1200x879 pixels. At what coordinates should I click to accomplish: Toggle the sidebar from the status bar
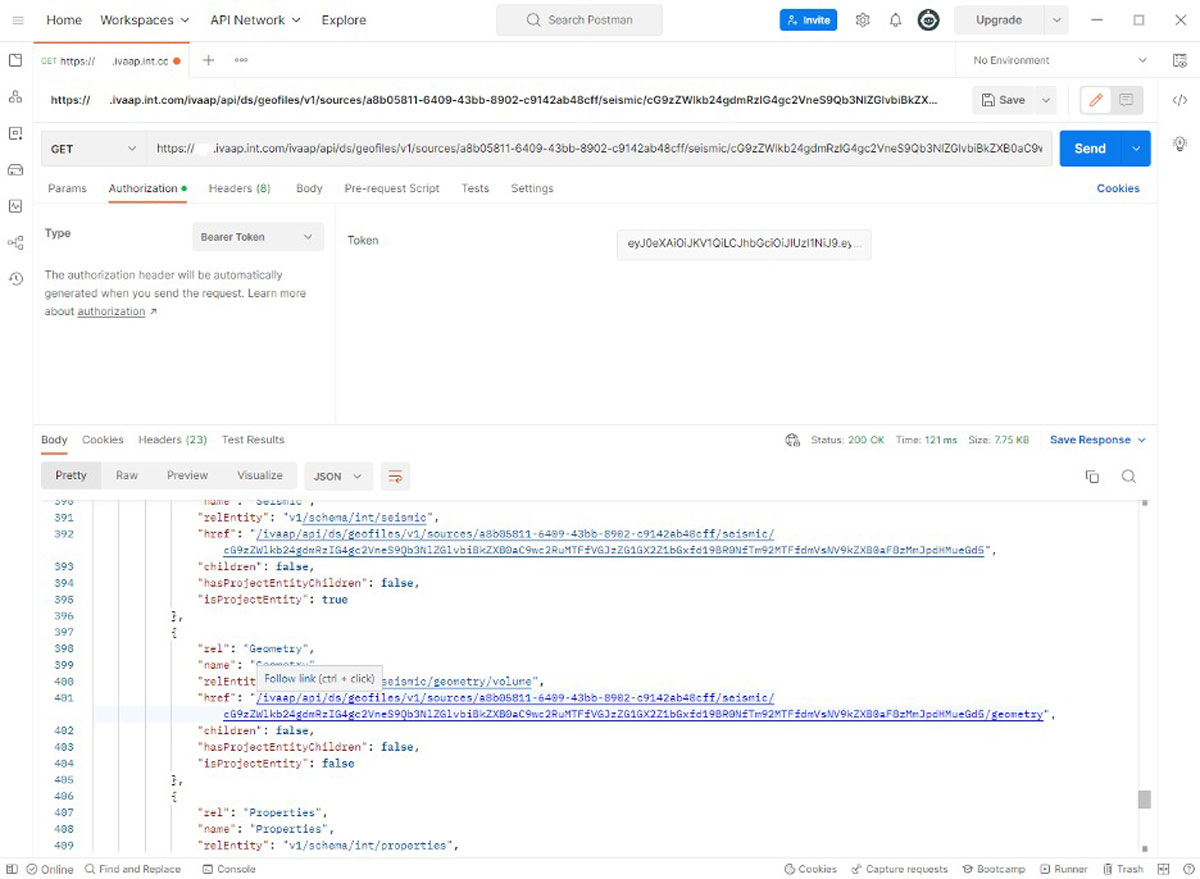tap(12, 869)
